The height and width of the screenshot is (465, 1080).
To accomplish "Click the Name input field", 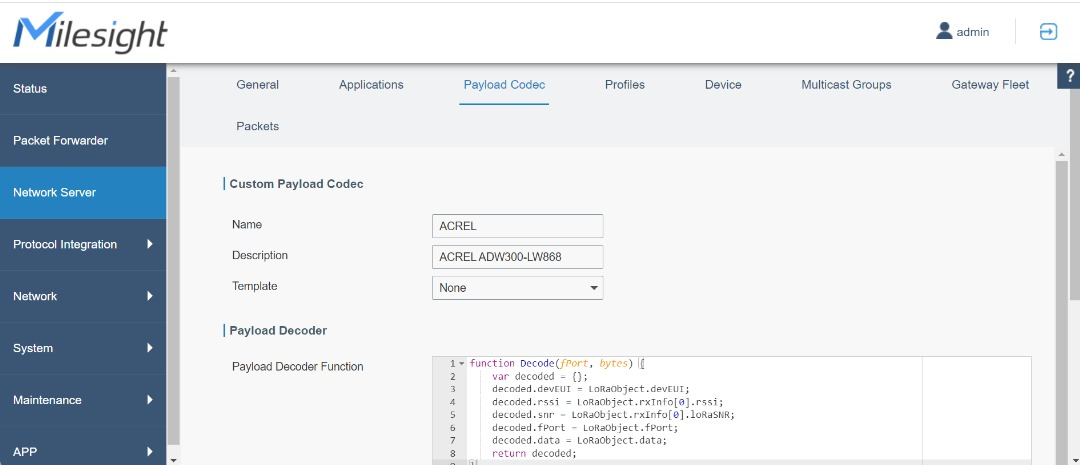I will pos(518,226).
